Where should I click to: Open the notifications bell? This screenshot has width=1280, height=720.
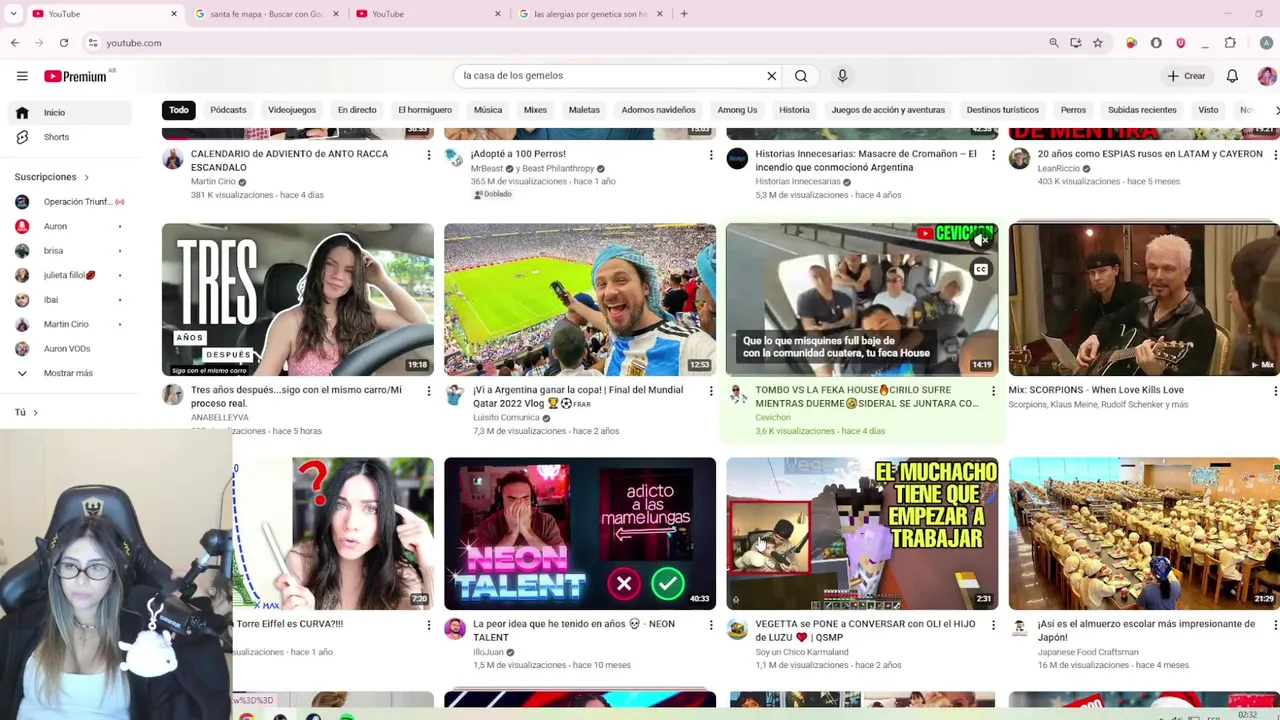tap(1232, 76)
